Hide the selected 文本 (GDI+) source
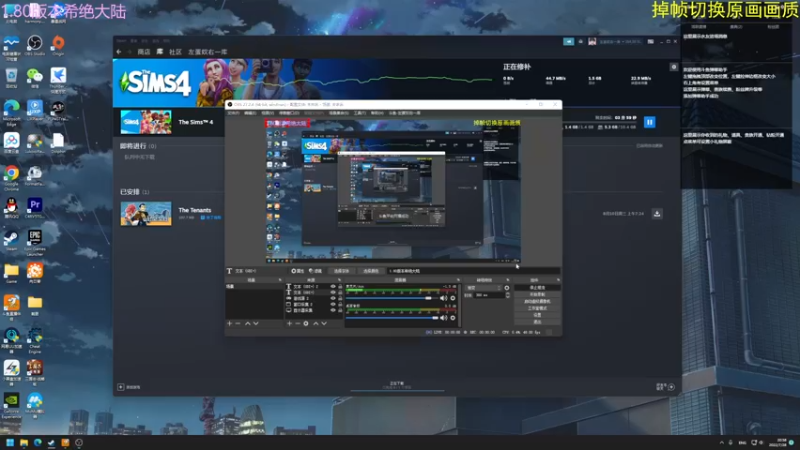Screen dimensions: 800x450 pyautogui.click(x=333, y=292)
